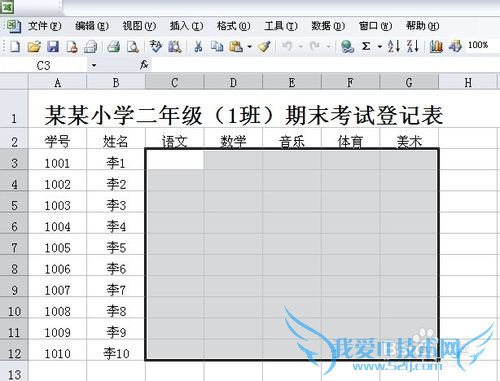Viewport: 500px width, 381px height.
Task: Expand the Redo history dropdown arrow
Action: point(328,47)
